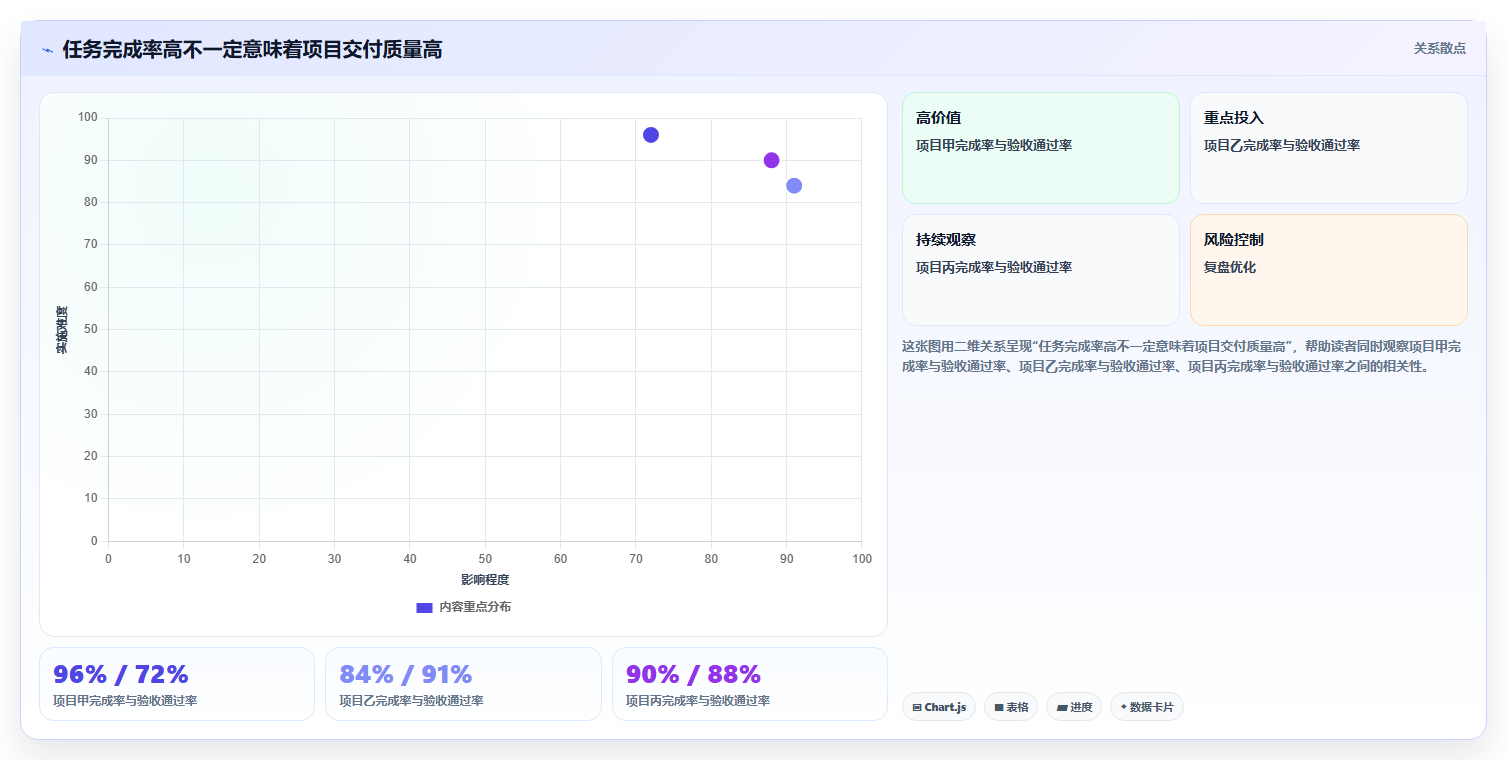Click the 表格 tag
The image size is (1507, 760).
coord(1011,707)
